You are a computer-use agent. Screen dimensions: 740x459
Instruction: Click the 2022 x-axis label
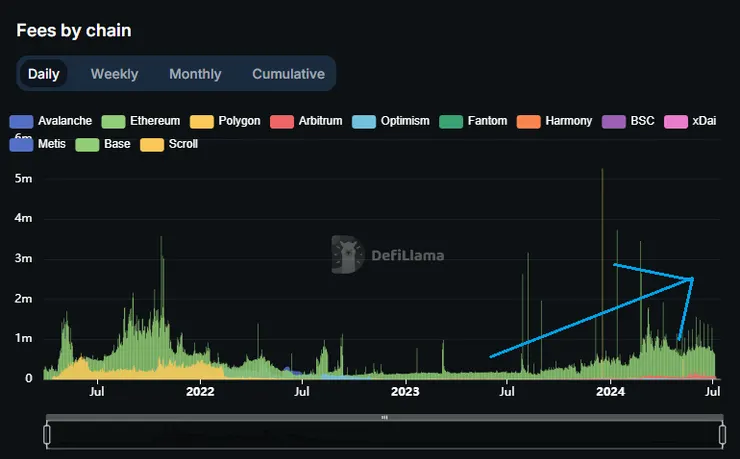[x=200, y=392]
